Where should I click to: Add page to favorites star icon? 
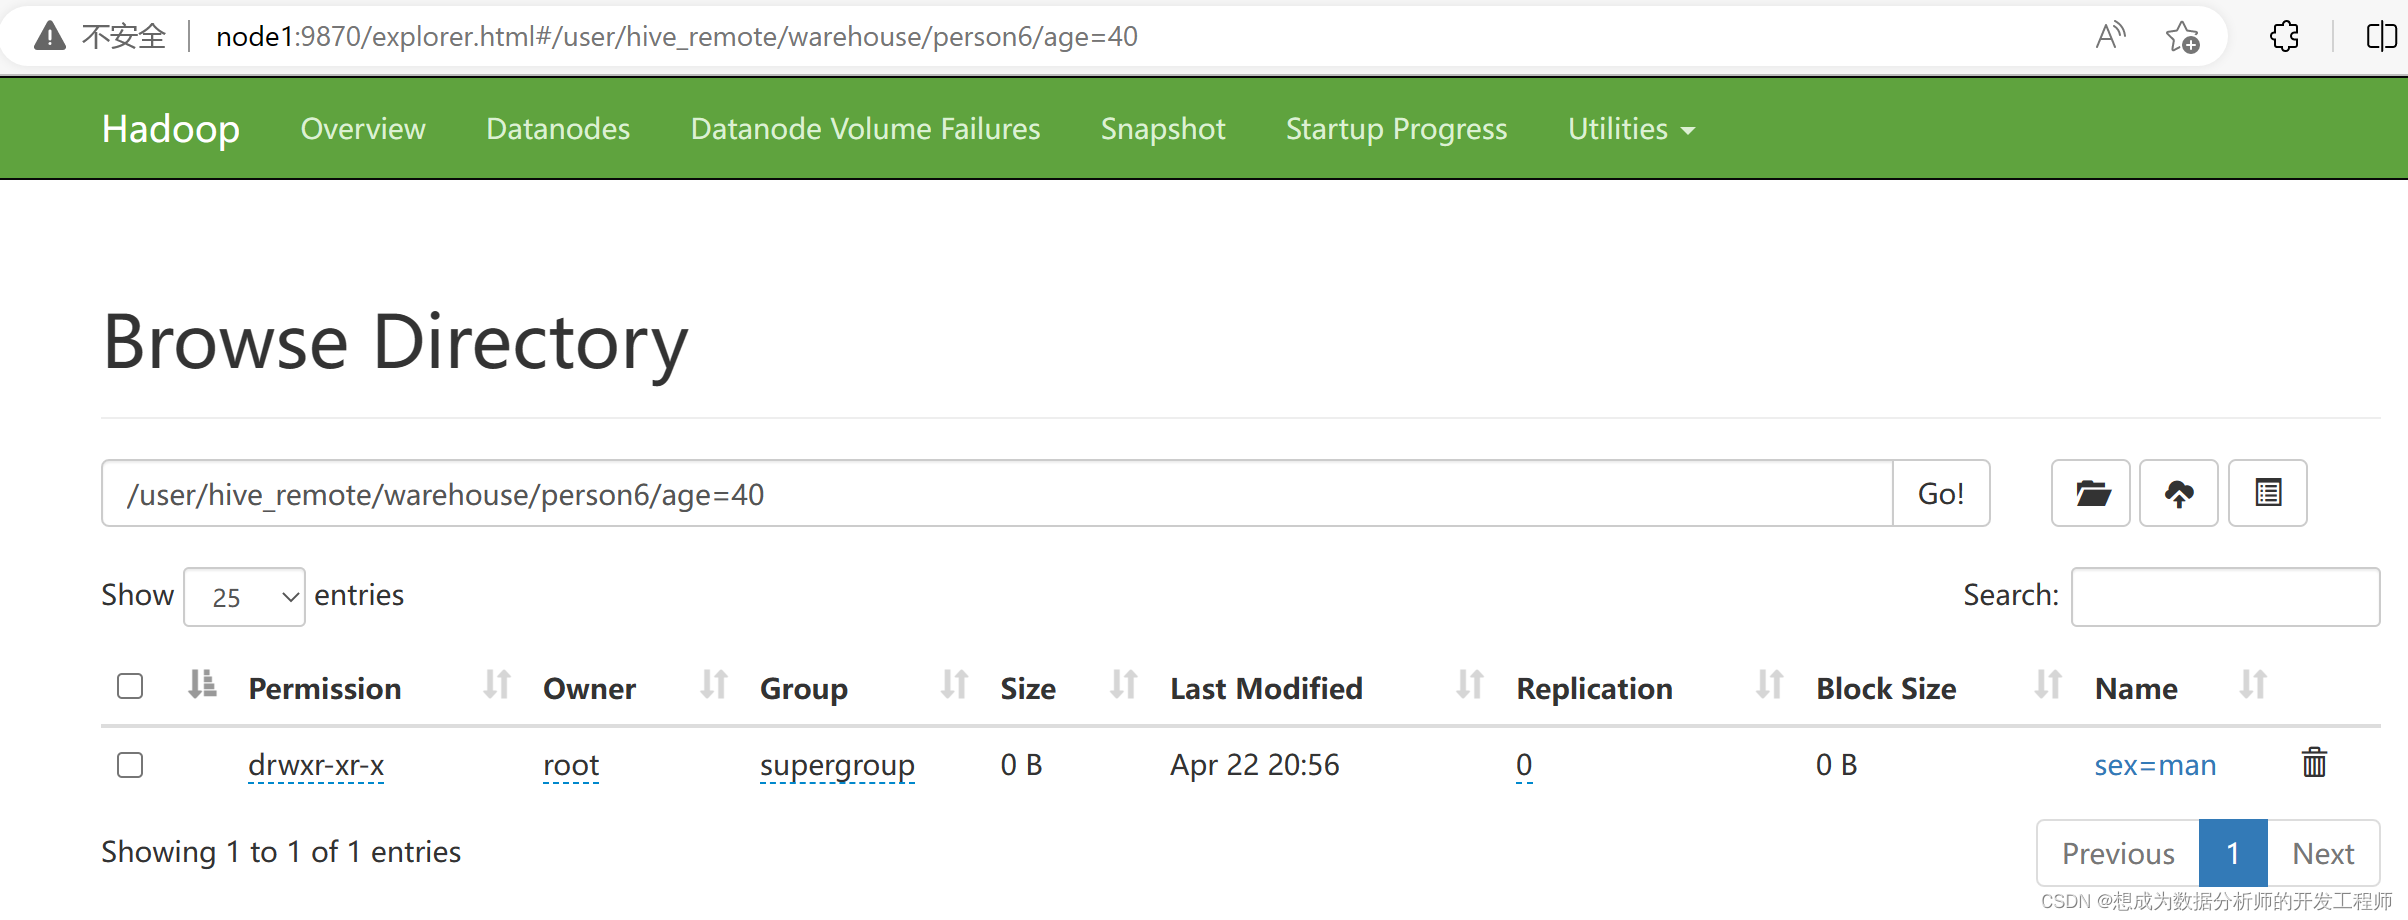pyautogui.click(x=2182, y=37)
